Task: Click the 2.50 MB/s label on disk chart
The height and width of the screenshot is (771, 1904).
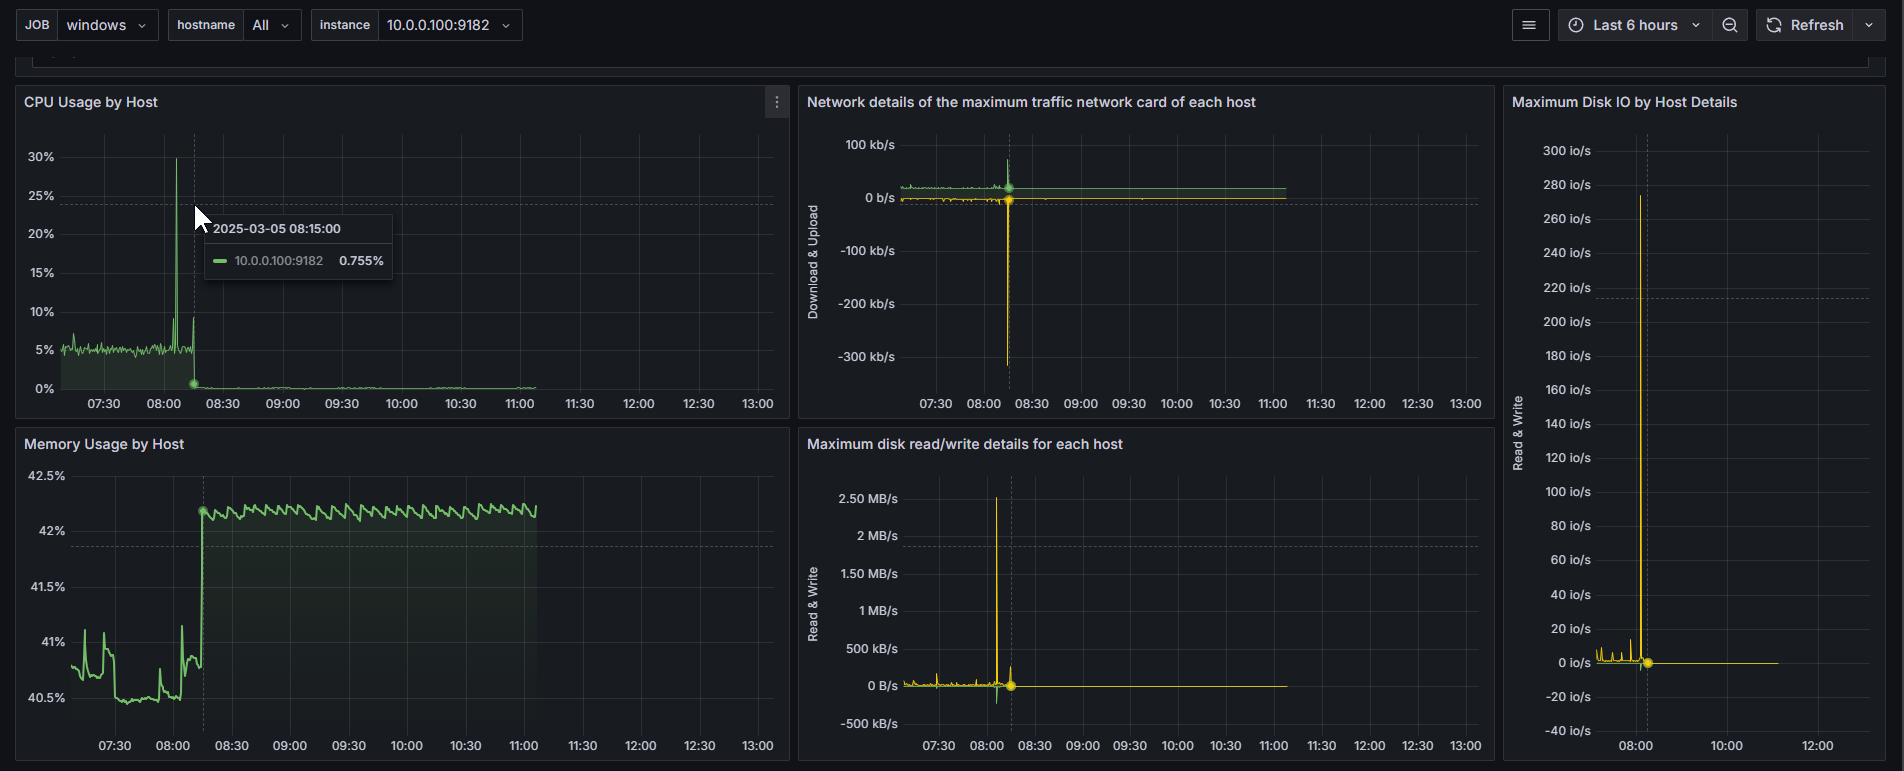Action: point(868,499)
